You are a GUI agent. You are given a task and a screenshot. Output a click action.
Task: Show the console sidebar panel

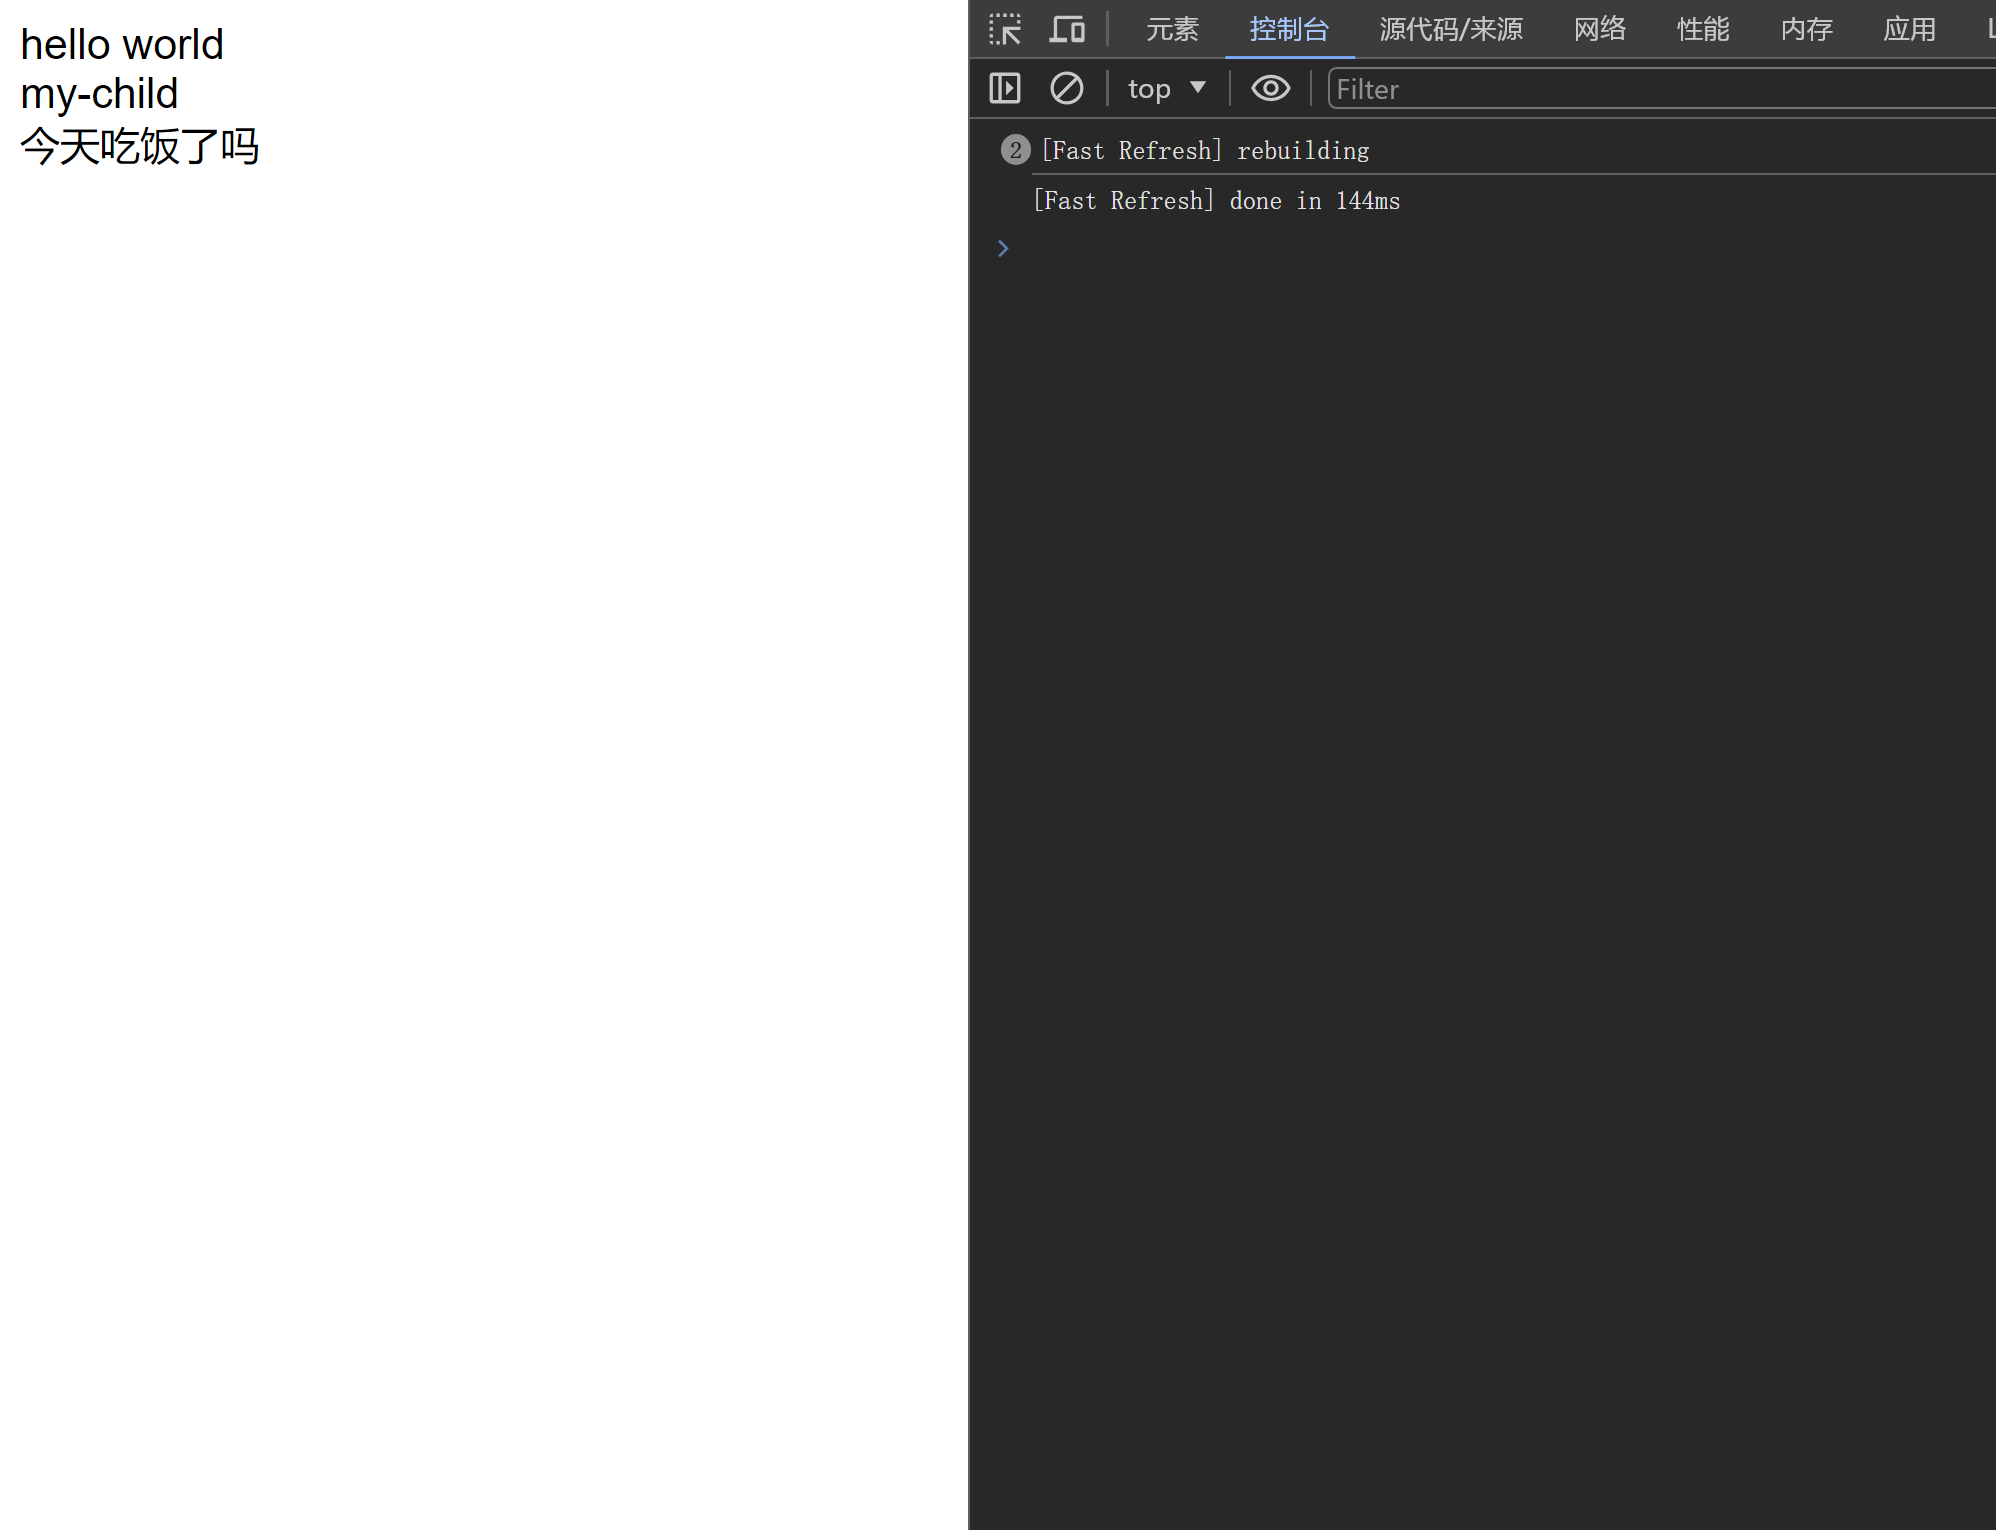(1004, 89)
